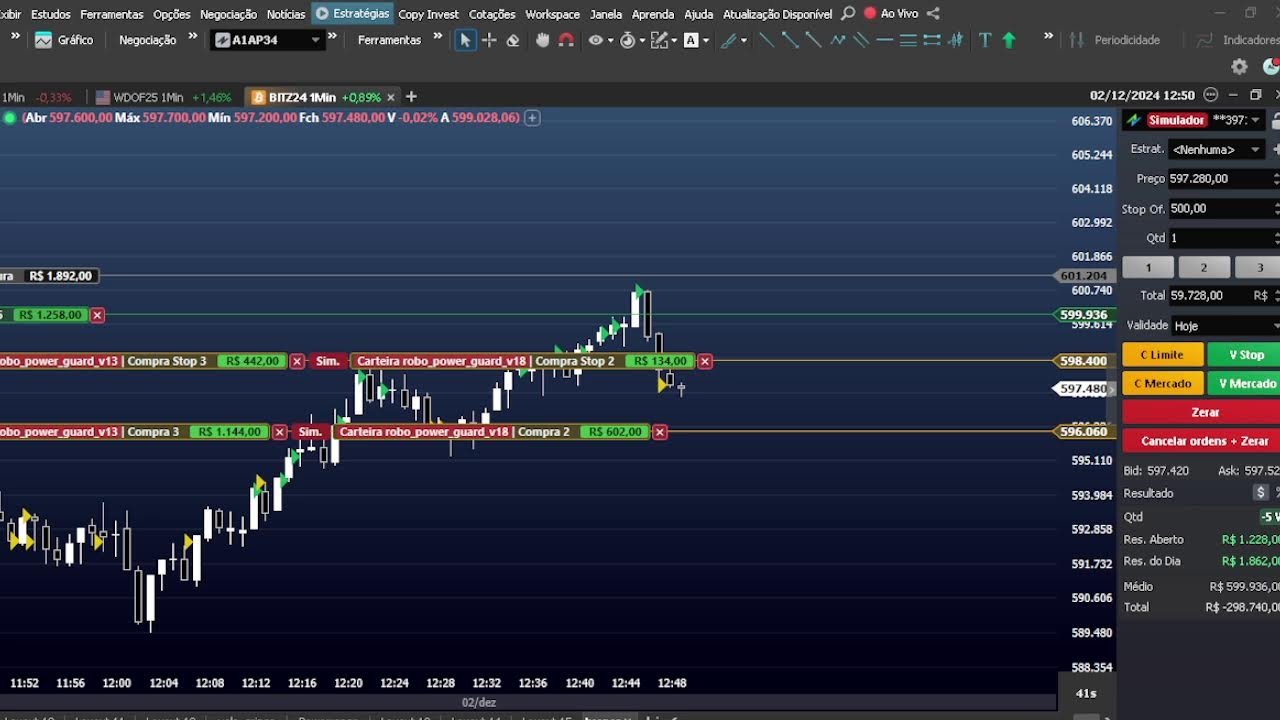Click the text box 'A' tool
The height and width of the screenshot is (720, 1280).
pyautogui.click(x=691, y=40)
